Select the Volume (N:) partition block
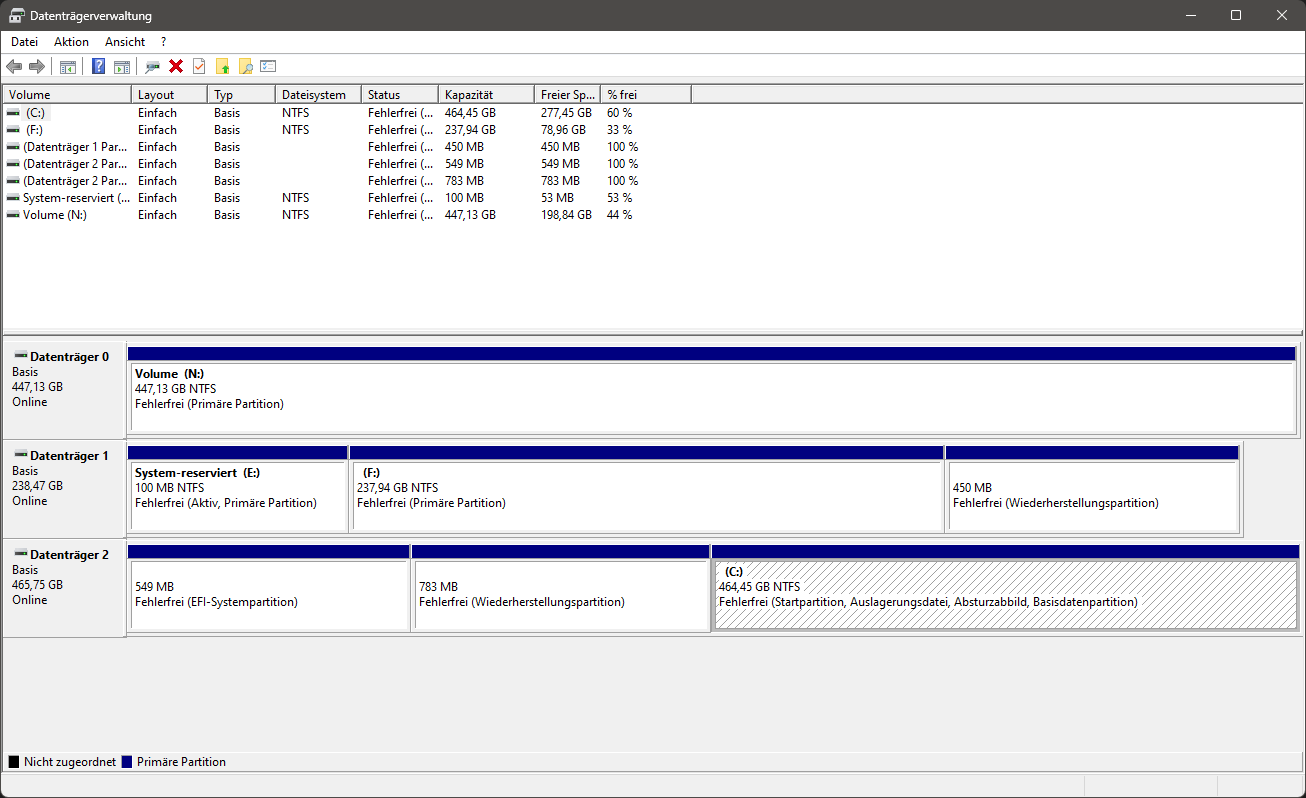The width and height of the screenshot is (1306, 798). pyautogui.click(x=712, y=390)
